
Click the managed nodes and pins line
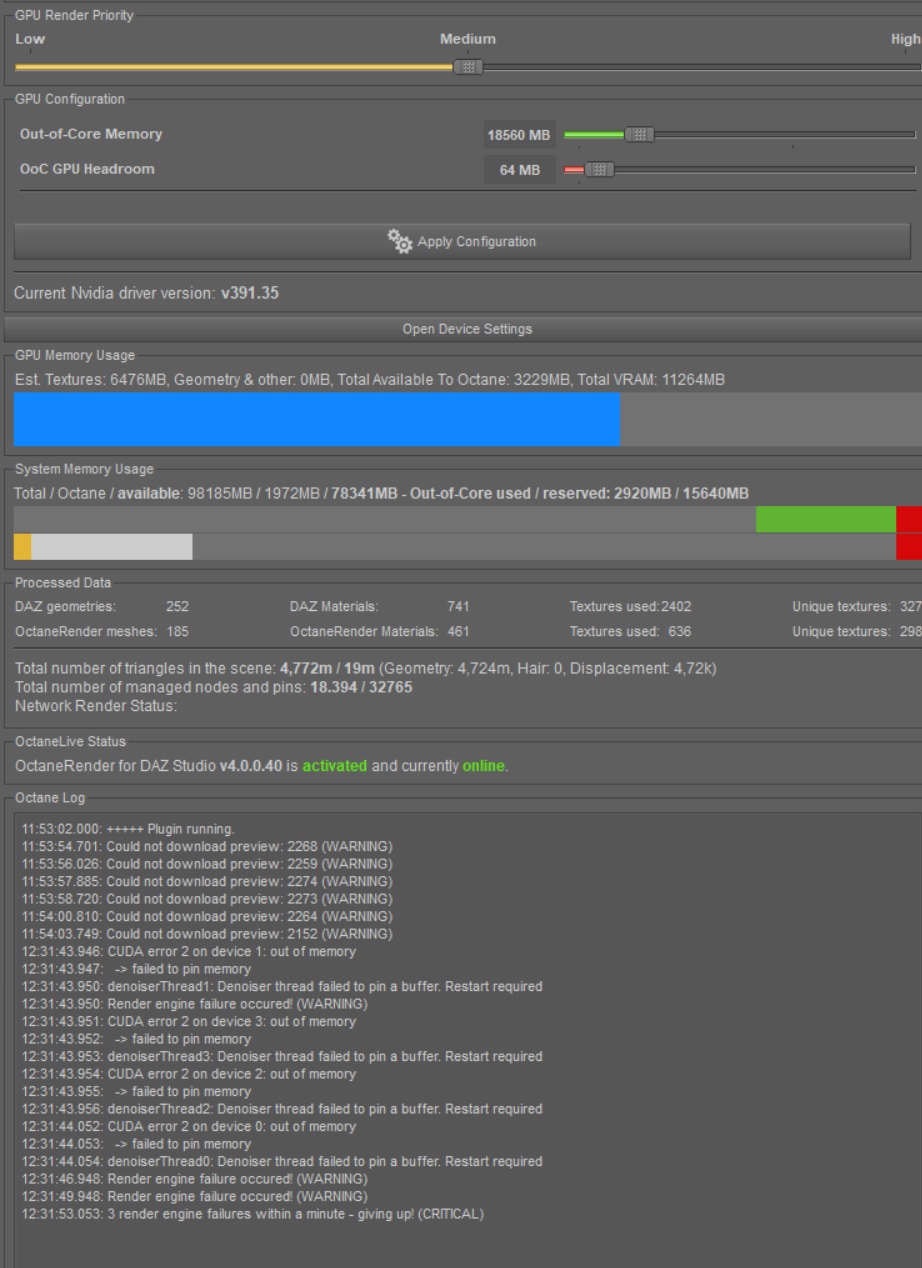tap(213, 687)
